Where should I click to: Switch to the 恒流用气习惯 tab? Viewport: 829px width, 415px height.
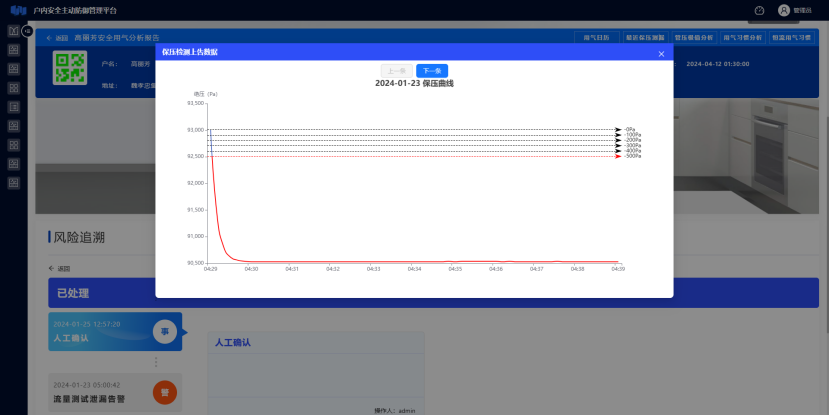point(791,38)
